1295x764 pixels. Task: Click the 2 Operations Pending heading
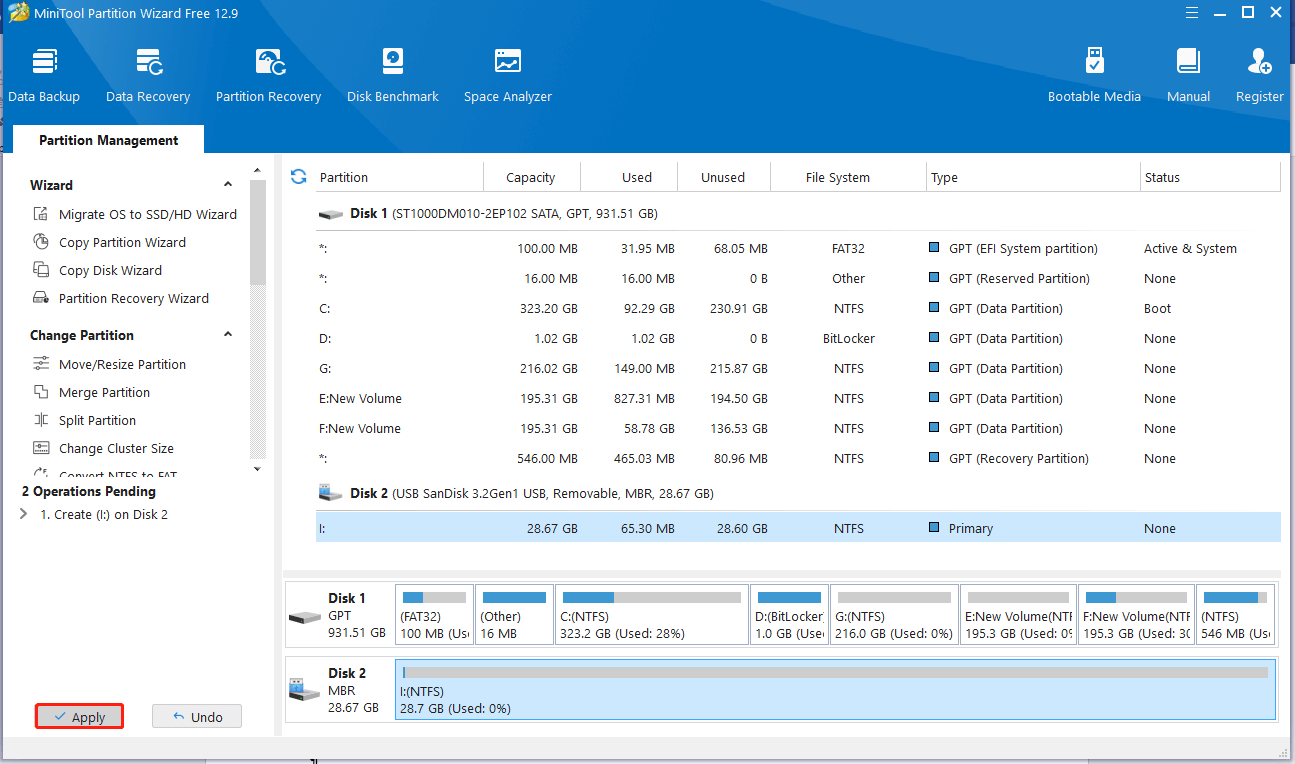pos(89,491)
